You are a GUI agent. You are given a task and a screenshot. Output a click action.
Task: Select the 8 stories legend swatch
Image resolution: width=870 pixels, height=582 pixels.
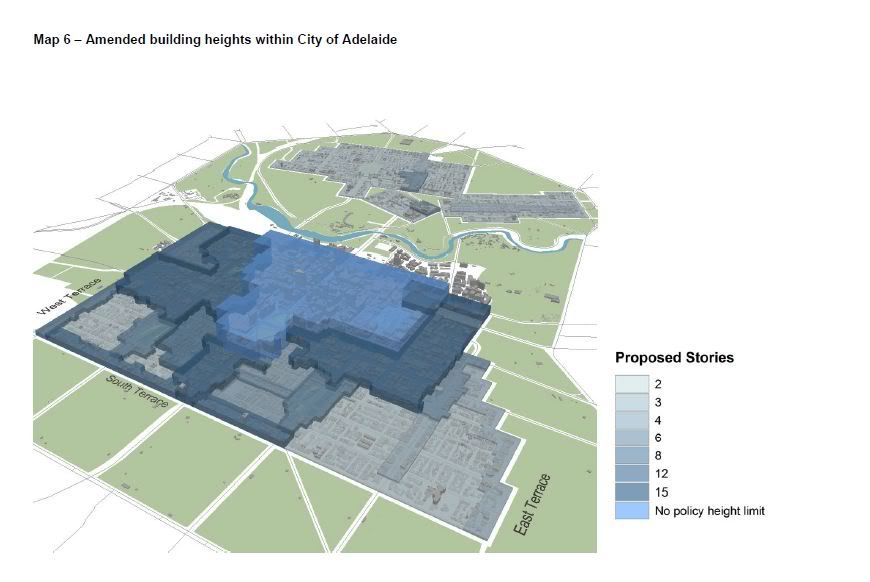coord(631,456)
